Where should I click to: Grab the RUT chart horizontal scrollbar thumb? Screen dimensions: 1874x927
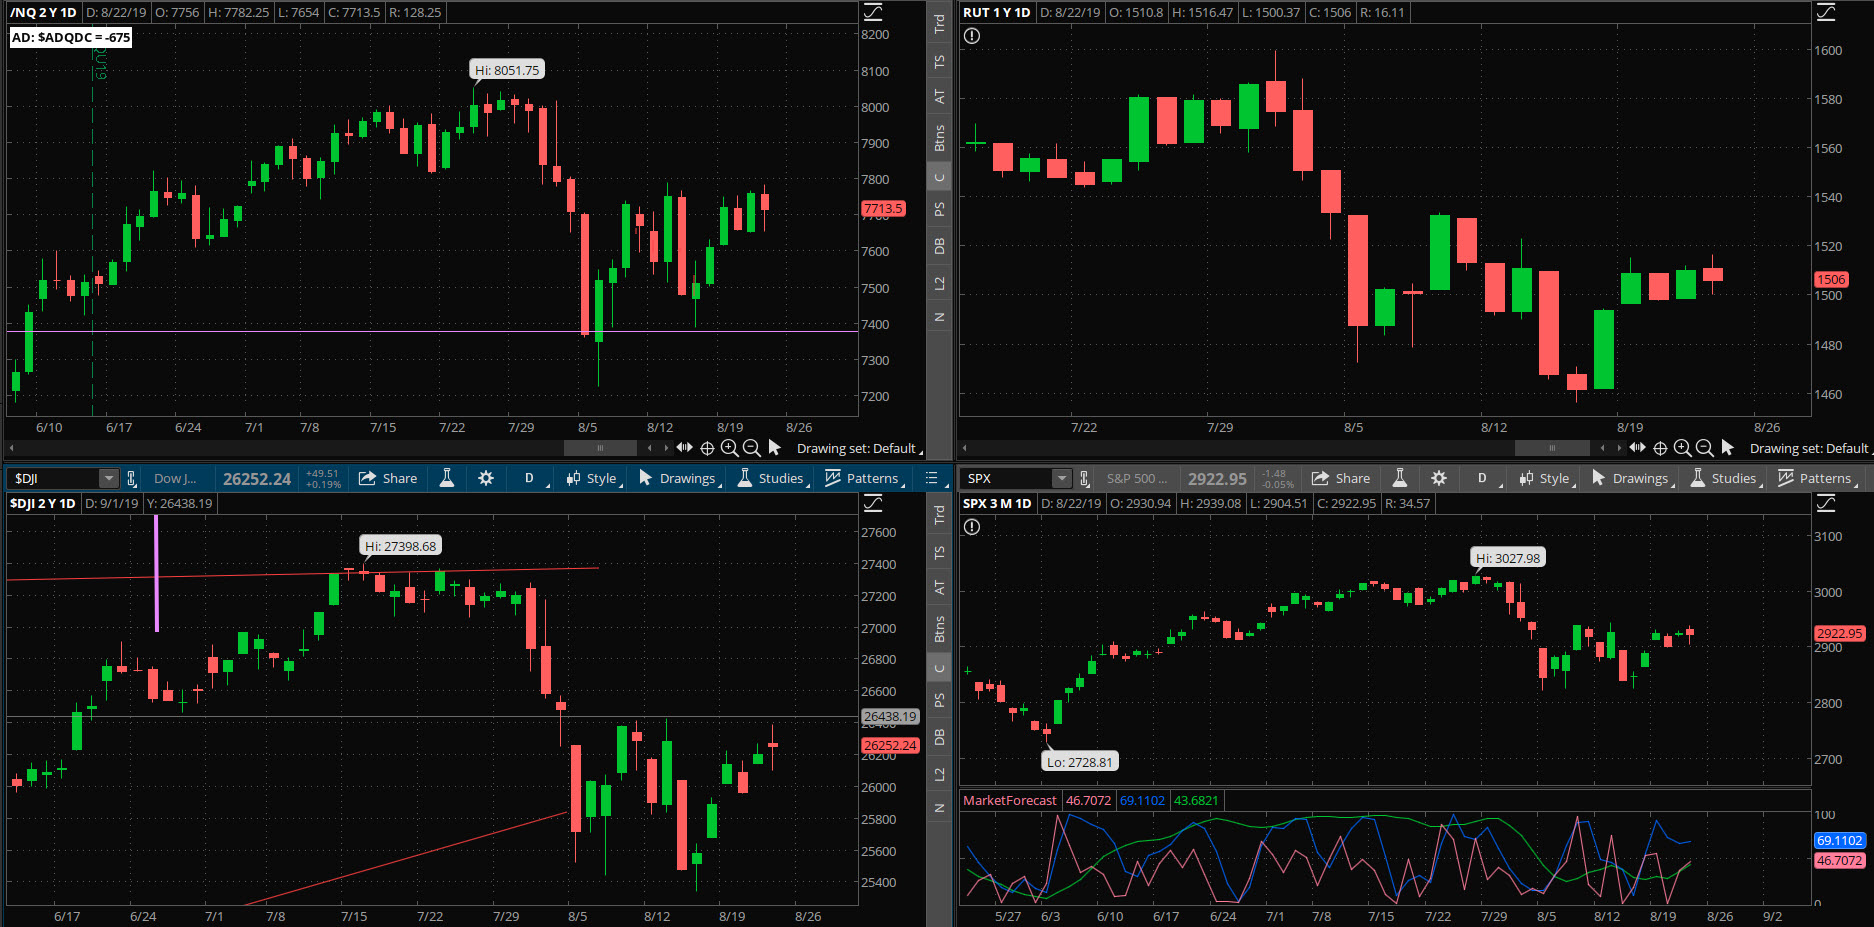[x=1552, y=448]
